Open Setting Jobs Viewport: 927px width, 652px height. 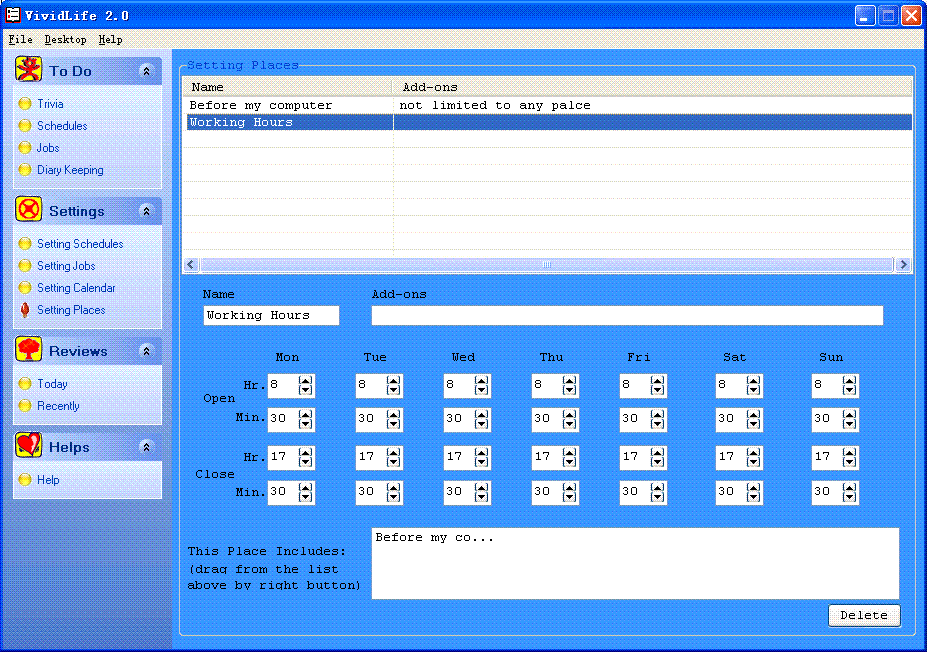[66, 266]
